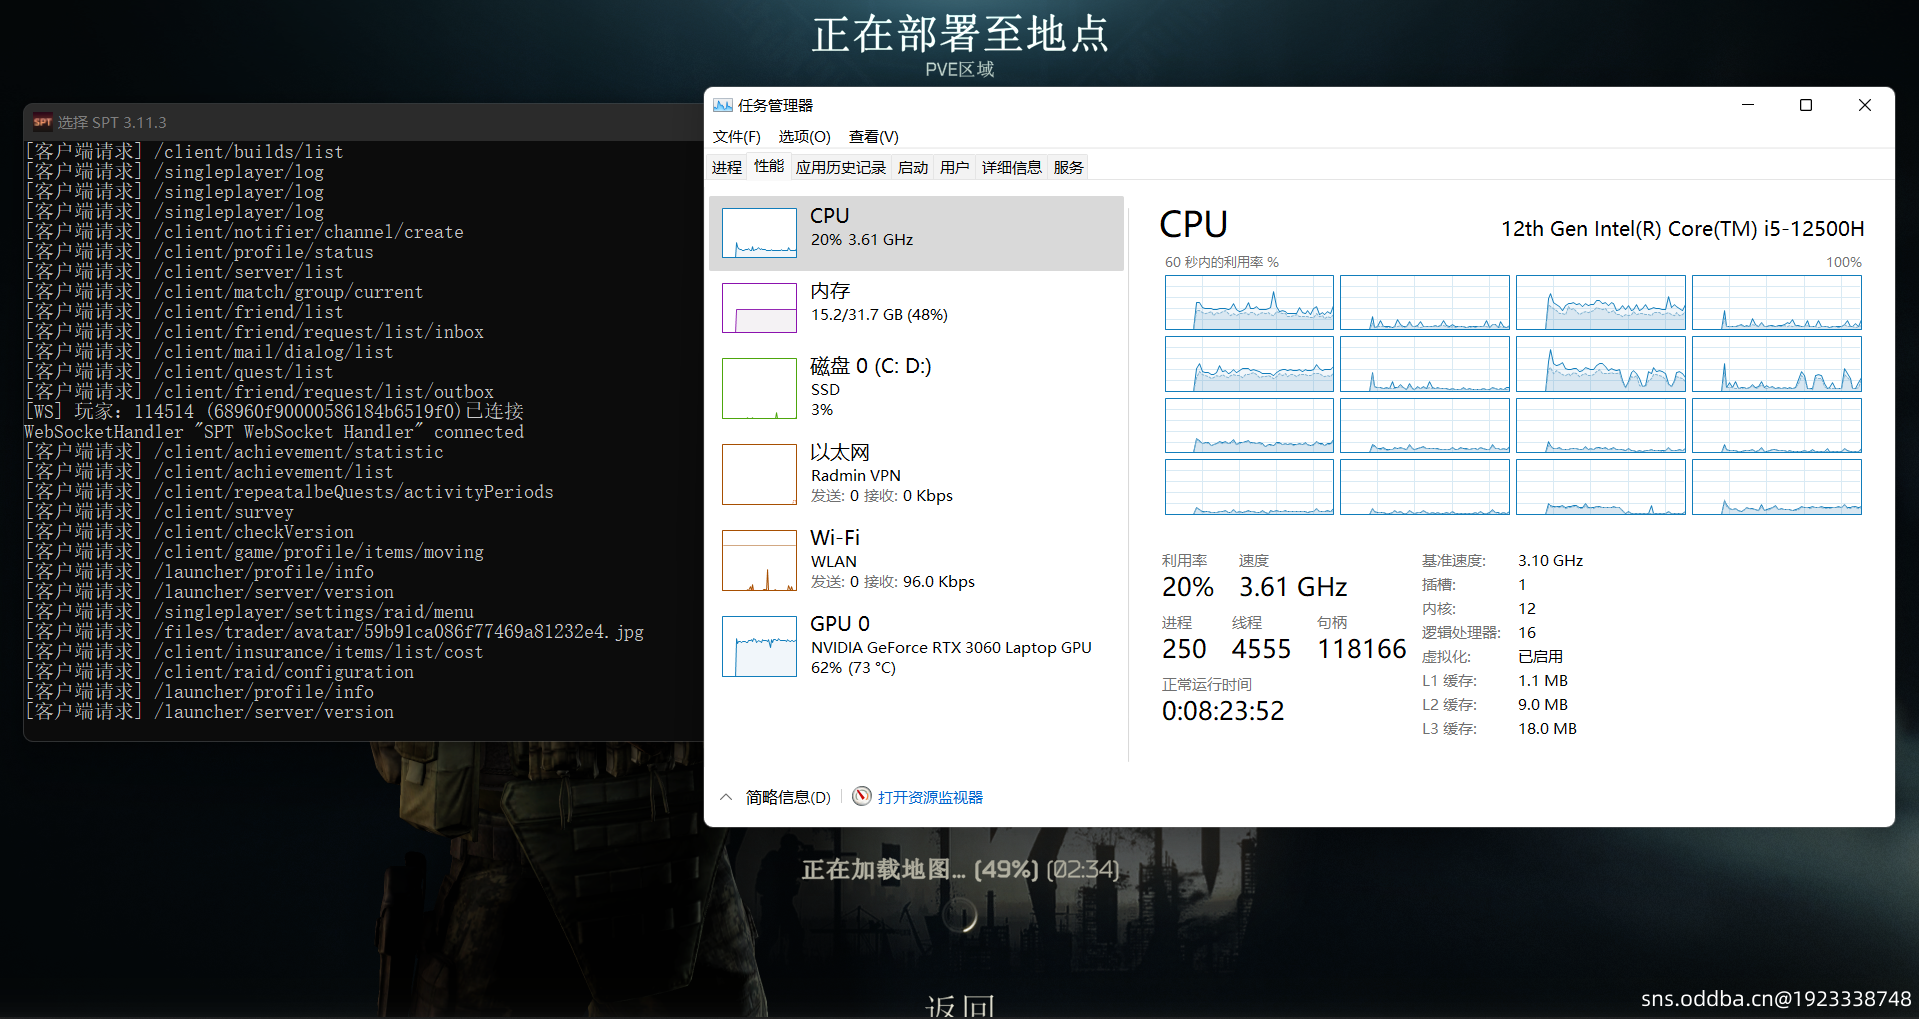Select the GPU 0 mini graph
1919x1019 pixels.
click(x=759, y=646)
